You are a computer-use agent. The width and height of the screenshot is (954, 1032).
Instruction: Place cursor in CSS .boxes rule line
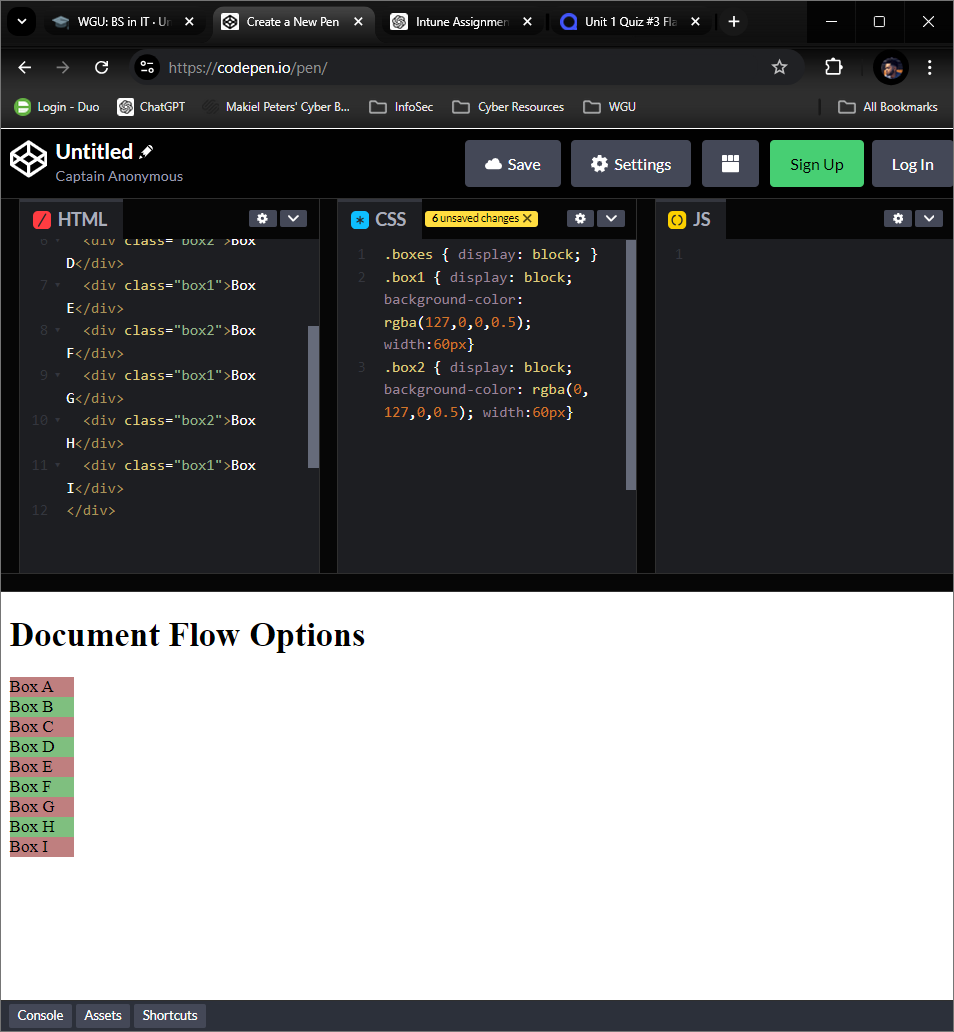[490, 255]
